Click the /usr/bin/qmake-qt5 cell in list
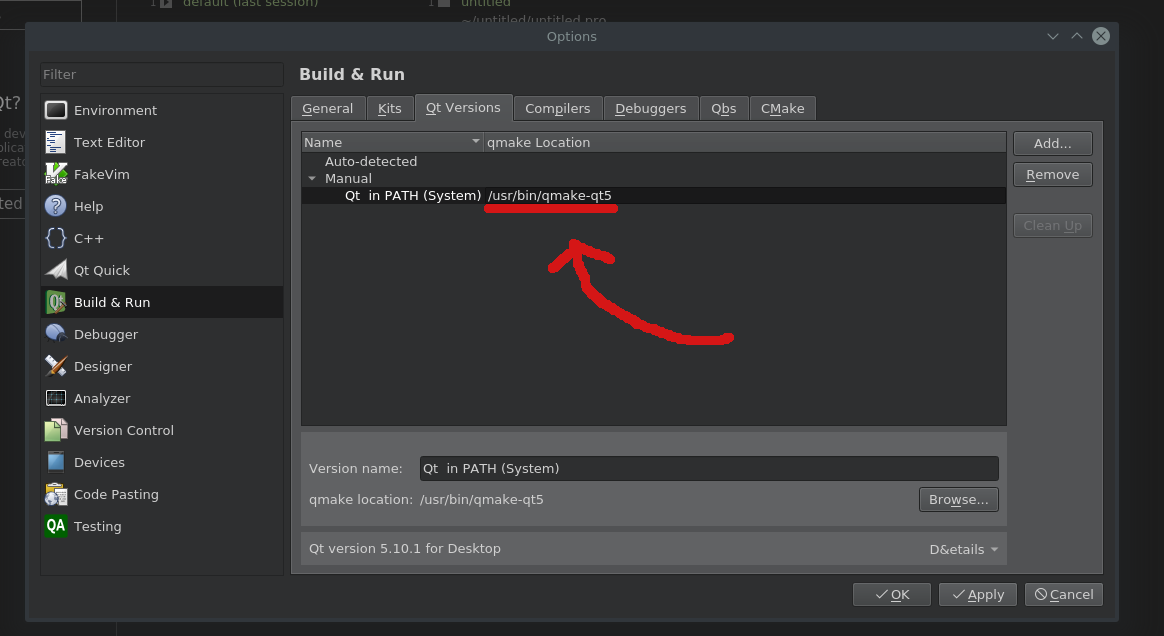The height and width of the screenshot is (636, 1164). [x=549, y=196]
